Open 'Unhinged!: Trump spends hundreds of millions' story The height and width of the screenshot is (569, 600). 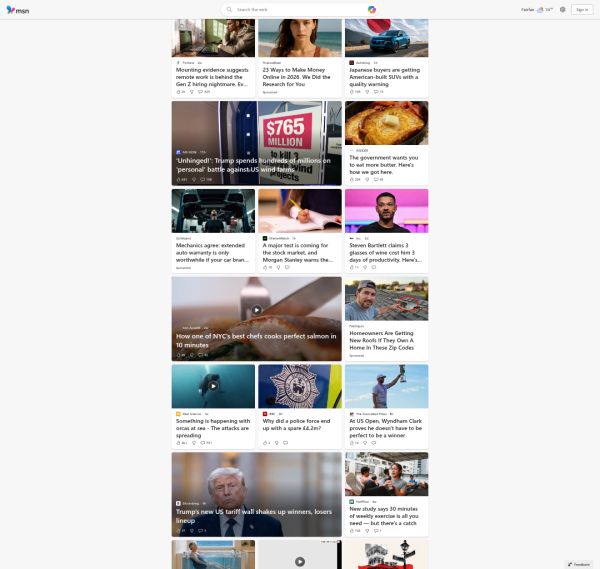pos(253,165)
